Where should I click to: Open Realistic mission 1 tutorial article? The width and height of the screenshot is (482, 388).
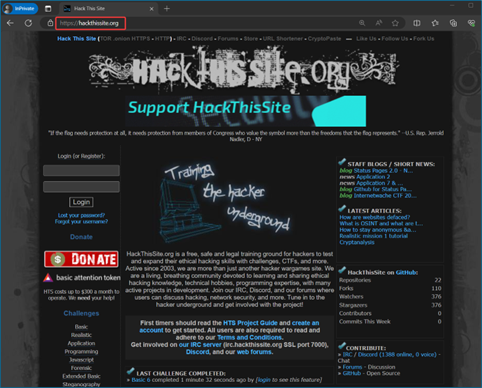[373, 236]
